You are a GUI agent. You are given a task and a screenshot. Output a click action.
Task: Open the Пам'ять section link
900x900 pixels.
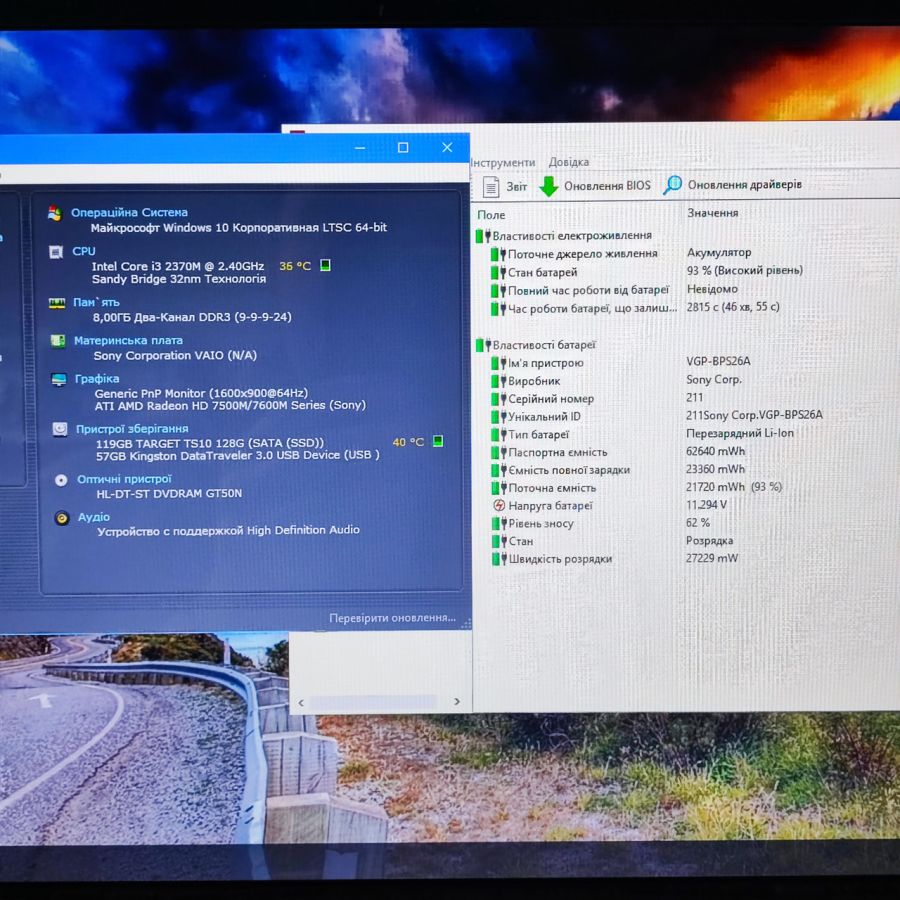coord(96,302)
